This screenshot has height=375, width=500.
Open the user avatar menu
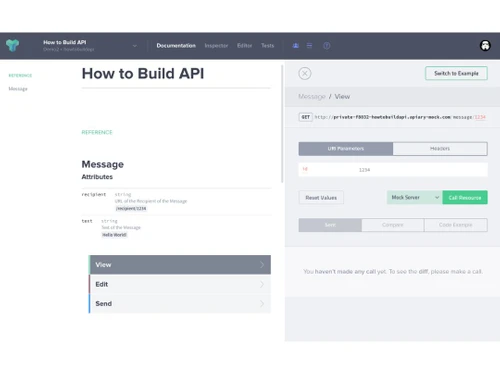click(485, 45)
